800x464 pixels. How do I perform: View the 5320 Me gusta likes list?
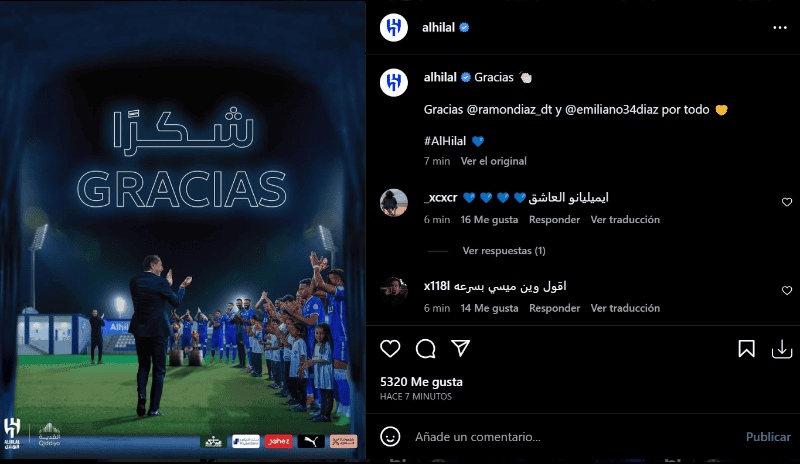421,382
